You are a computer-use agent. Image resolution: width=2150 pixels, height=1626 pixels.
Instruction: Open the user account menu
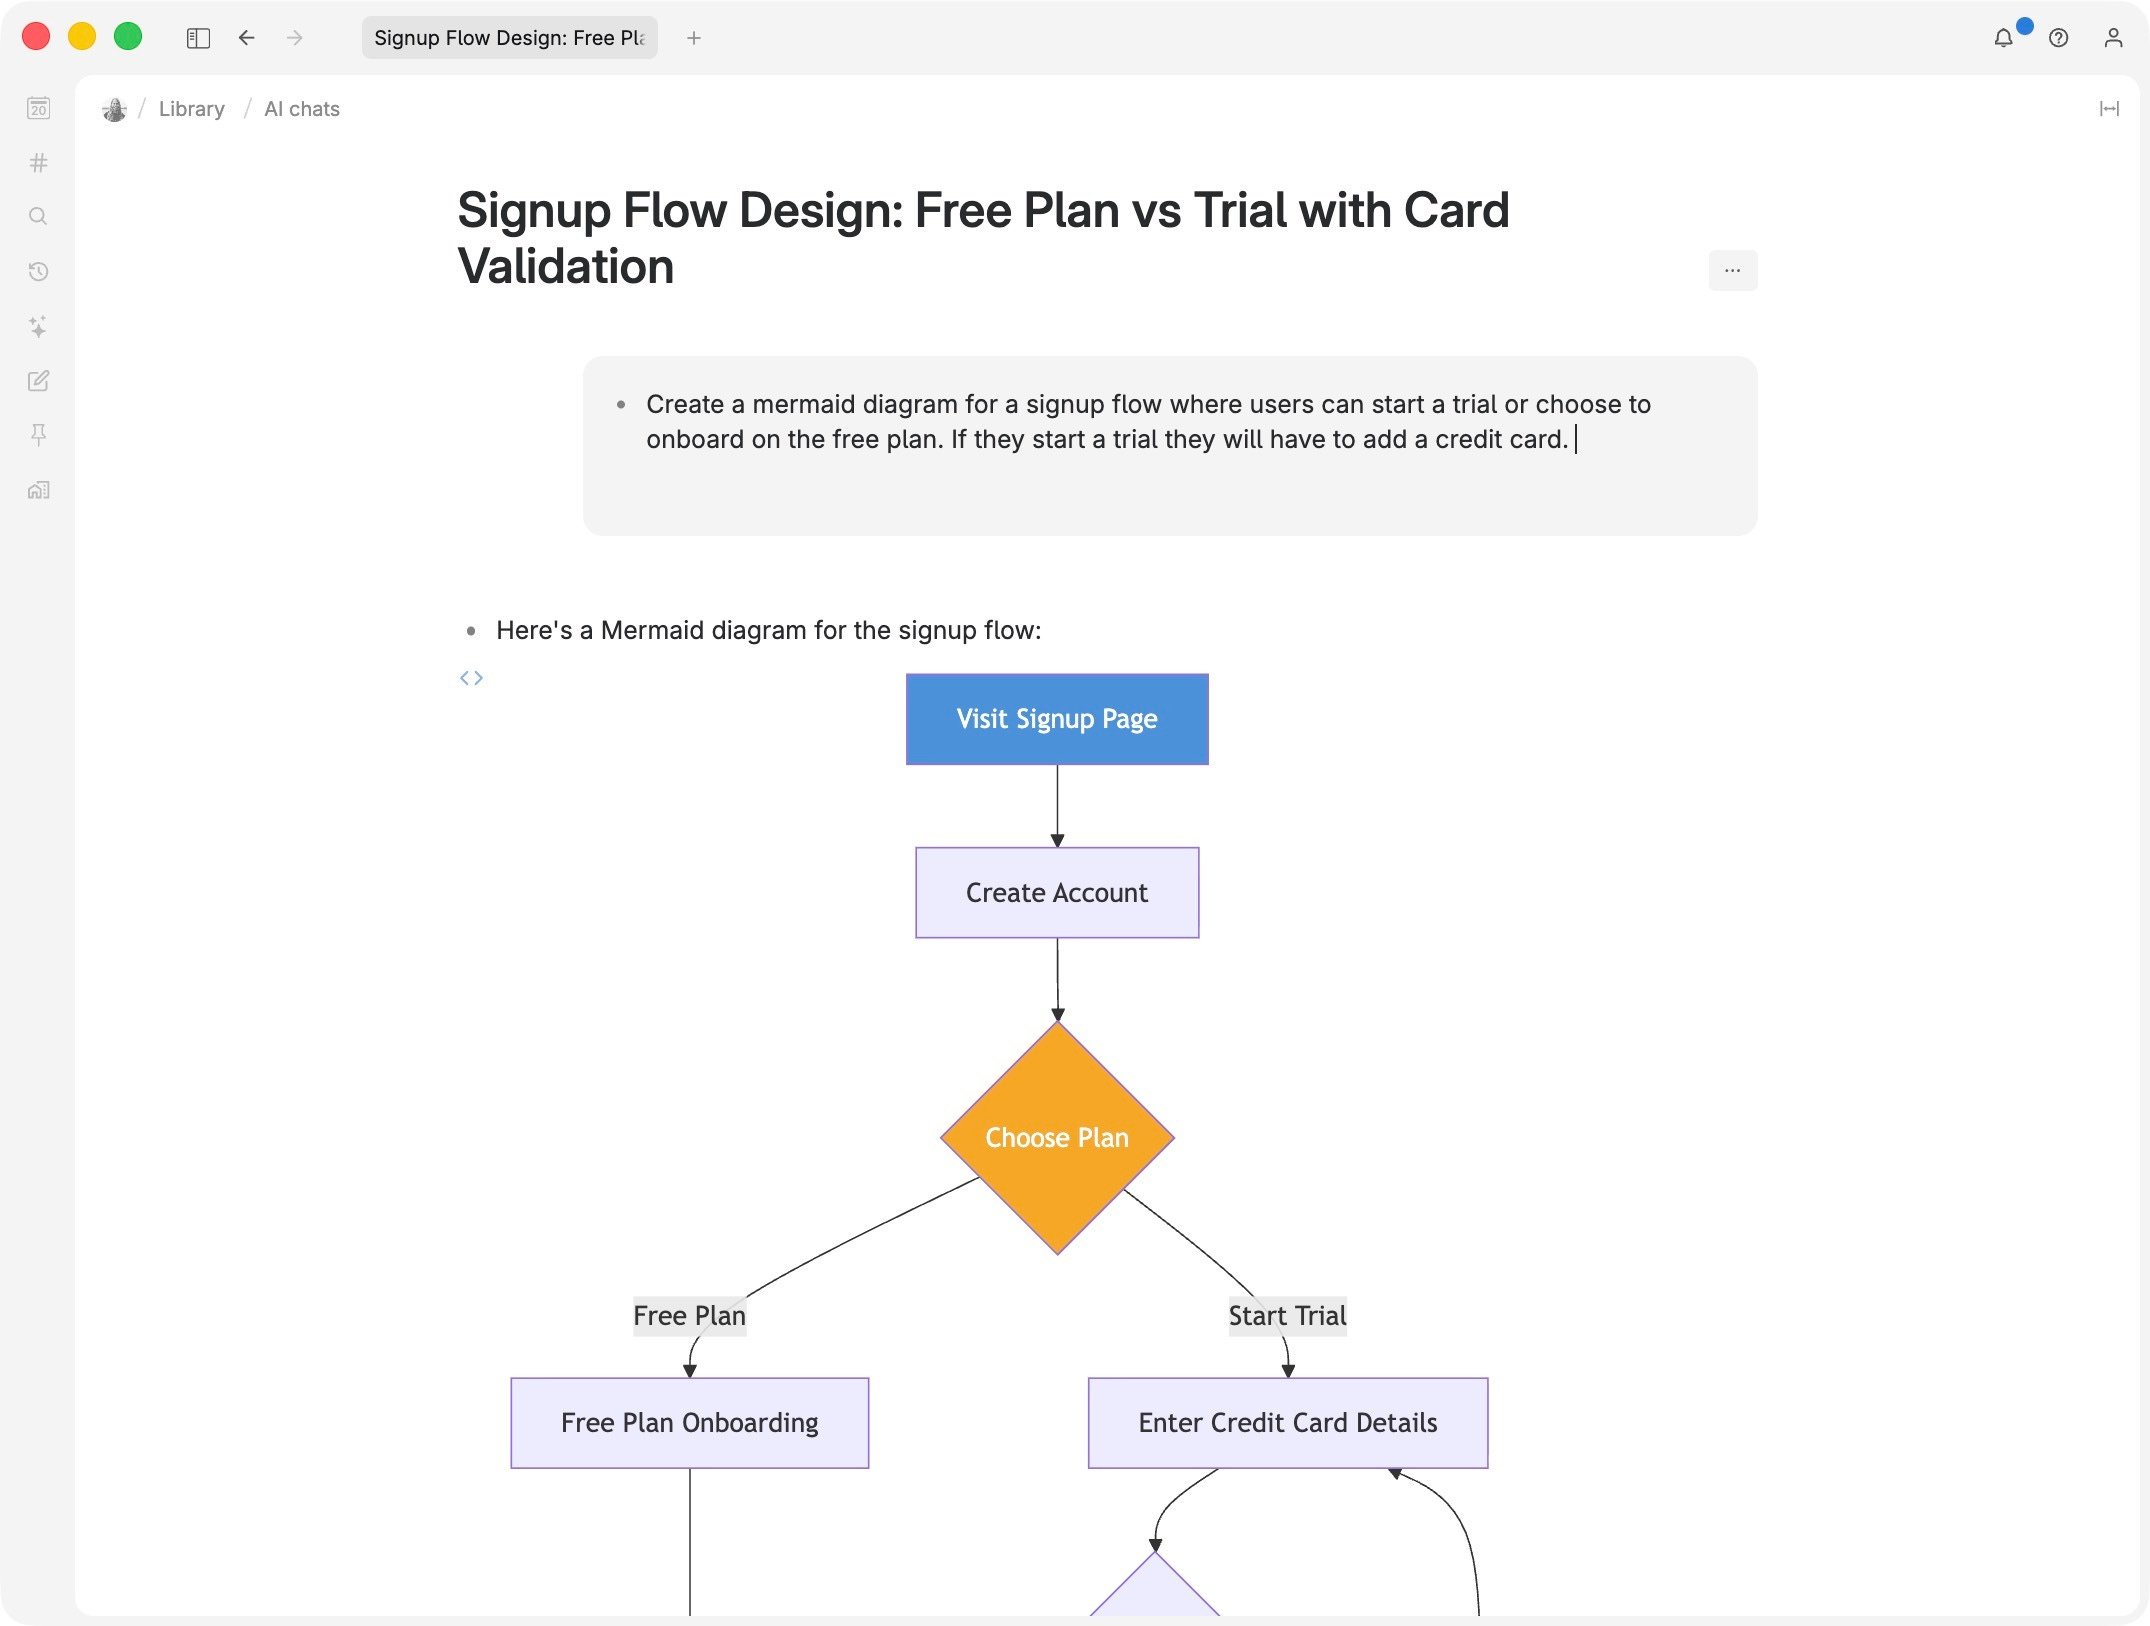coord(2113,38)
